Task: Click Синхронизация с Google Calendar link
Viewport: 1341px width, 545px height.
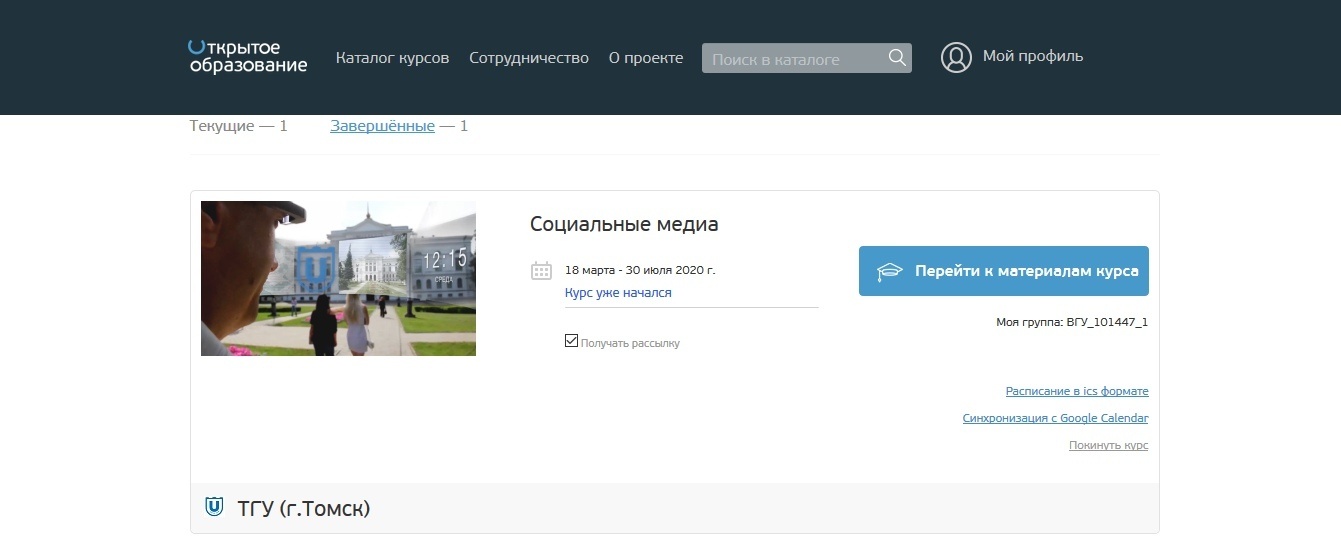Action: (x=1055, y=418)
